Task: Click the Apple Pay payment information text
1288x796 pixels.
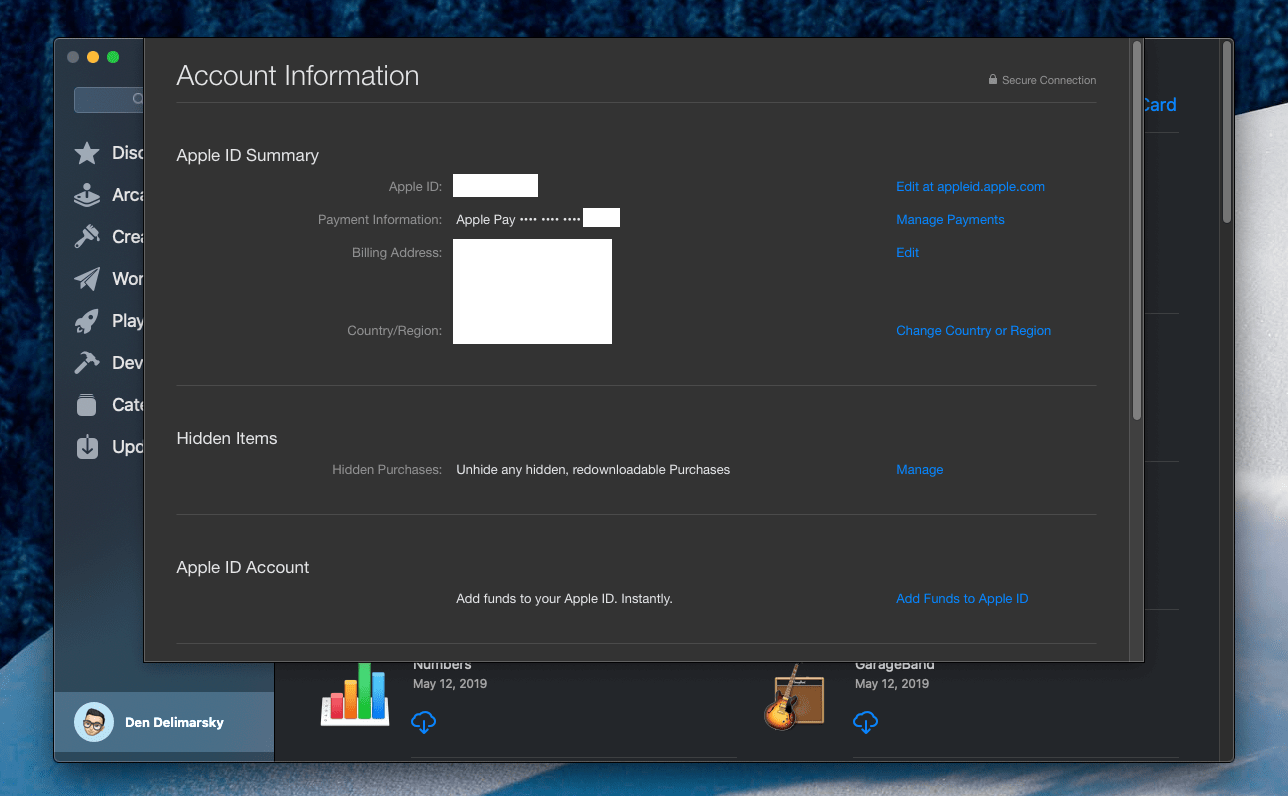Action: [x=518, y=219]
